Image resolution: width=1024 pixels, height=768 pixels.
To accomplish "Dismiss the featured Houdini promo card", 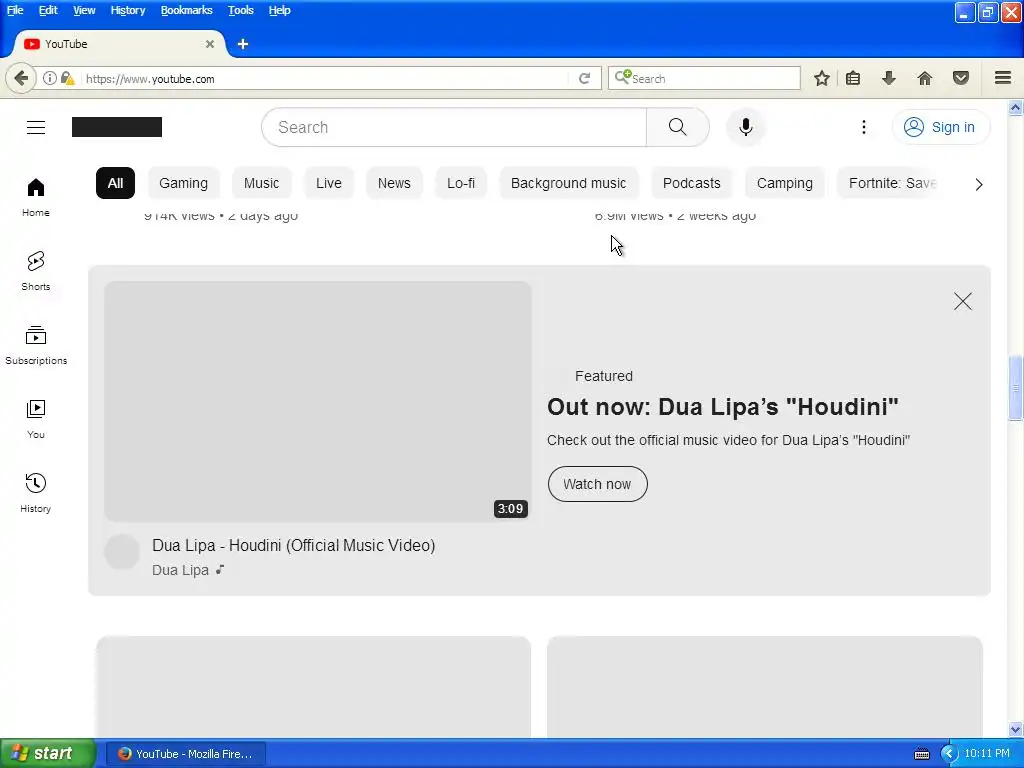I will coord(962,301).
